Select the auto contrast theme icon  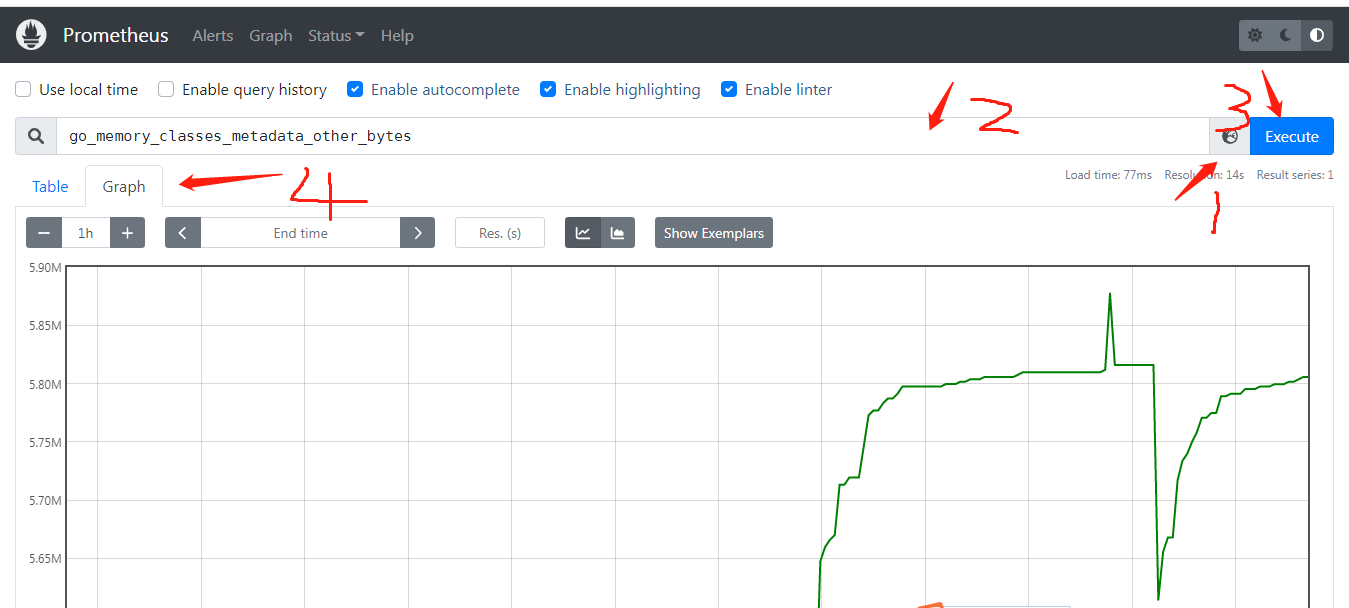pos(1317,35)
